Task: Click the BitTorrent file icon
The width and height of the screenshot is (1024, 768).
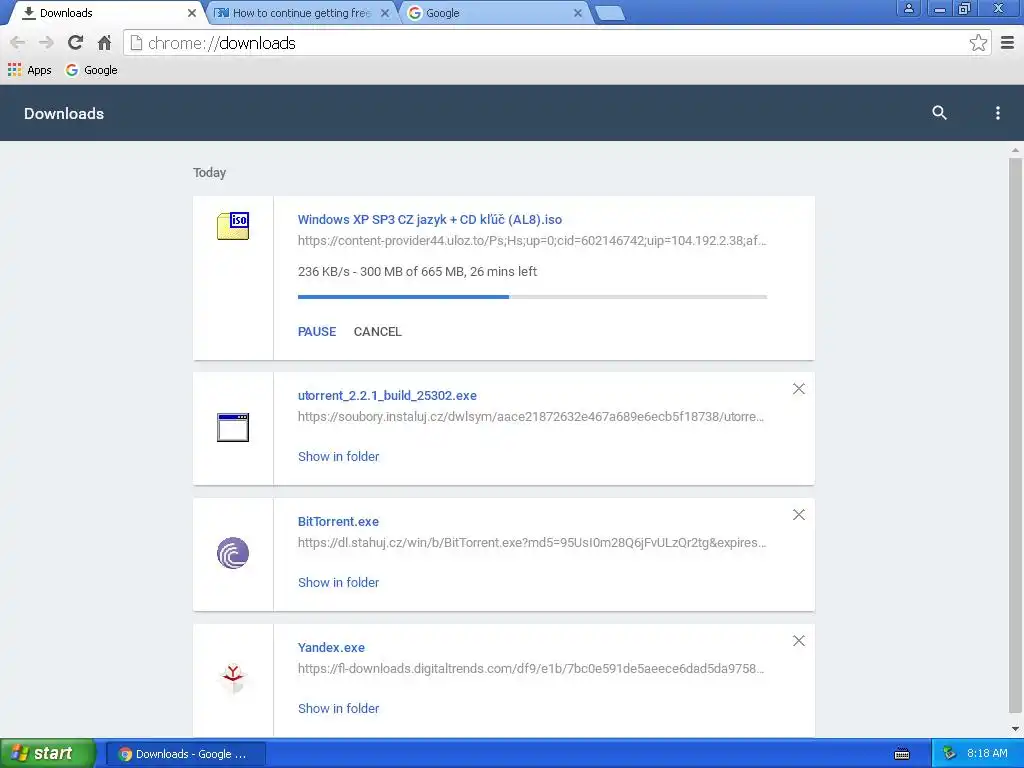Action: (233, 553)
